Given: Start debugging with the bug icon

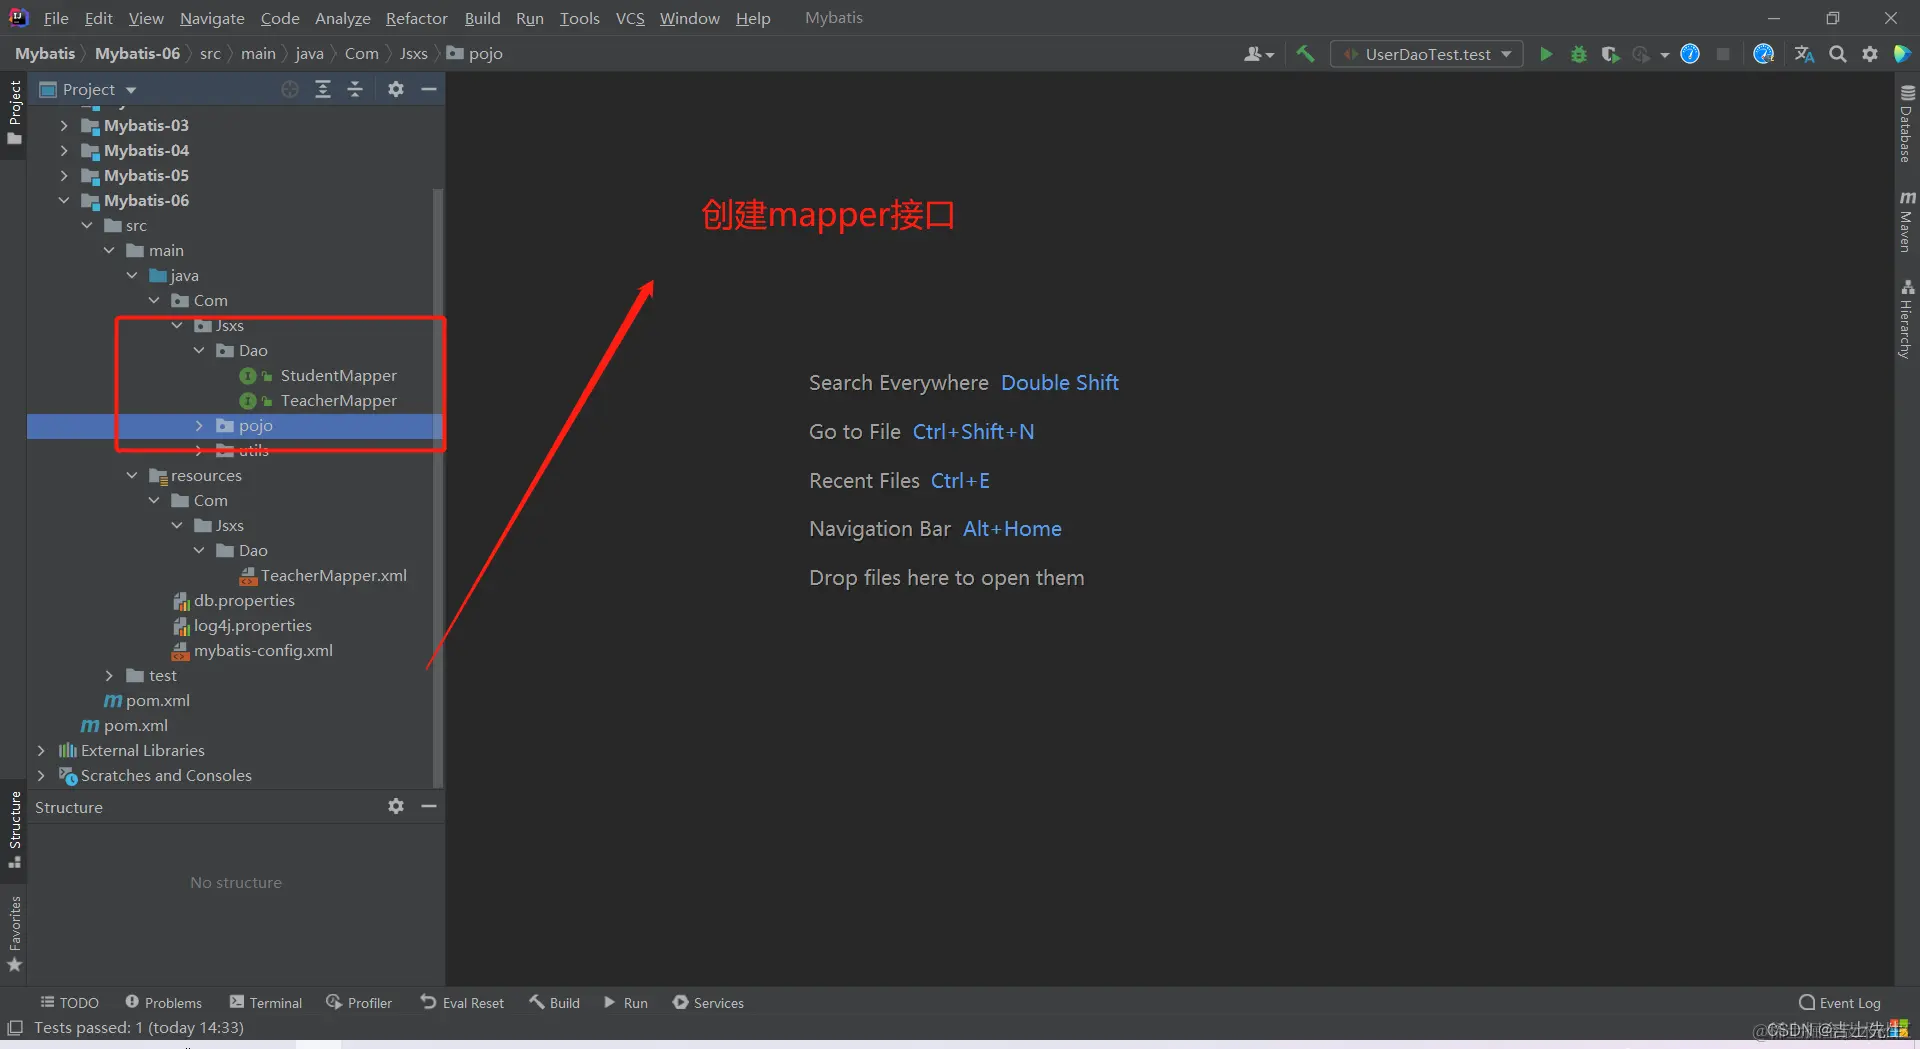Looking at the screenshot, I should coord(1578,54).
